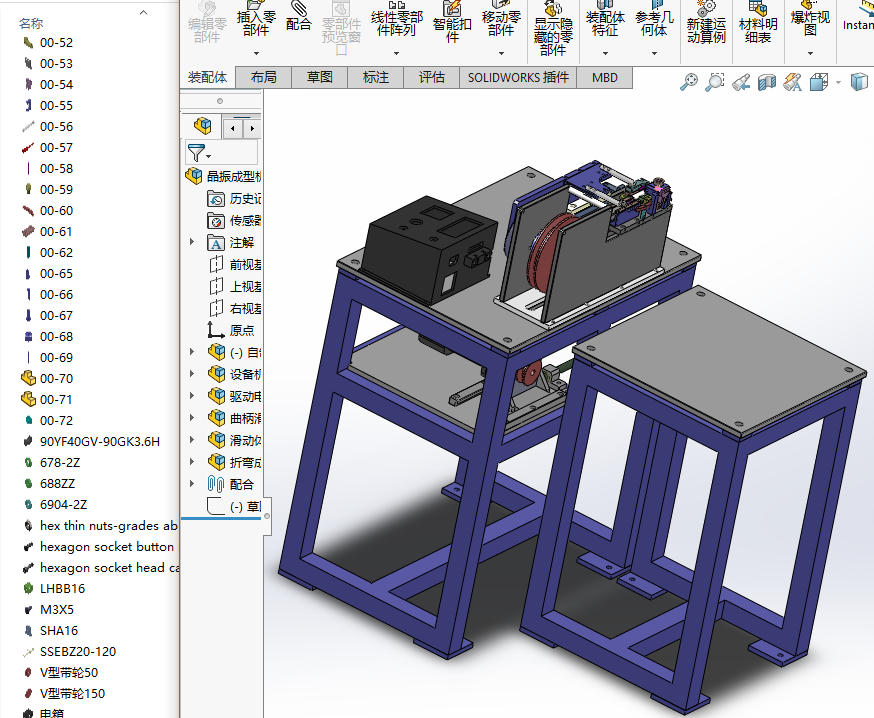Create a new motion study (新建运动算例)
This screenshot has height=718, width=874.
click(x=706, y=22)
